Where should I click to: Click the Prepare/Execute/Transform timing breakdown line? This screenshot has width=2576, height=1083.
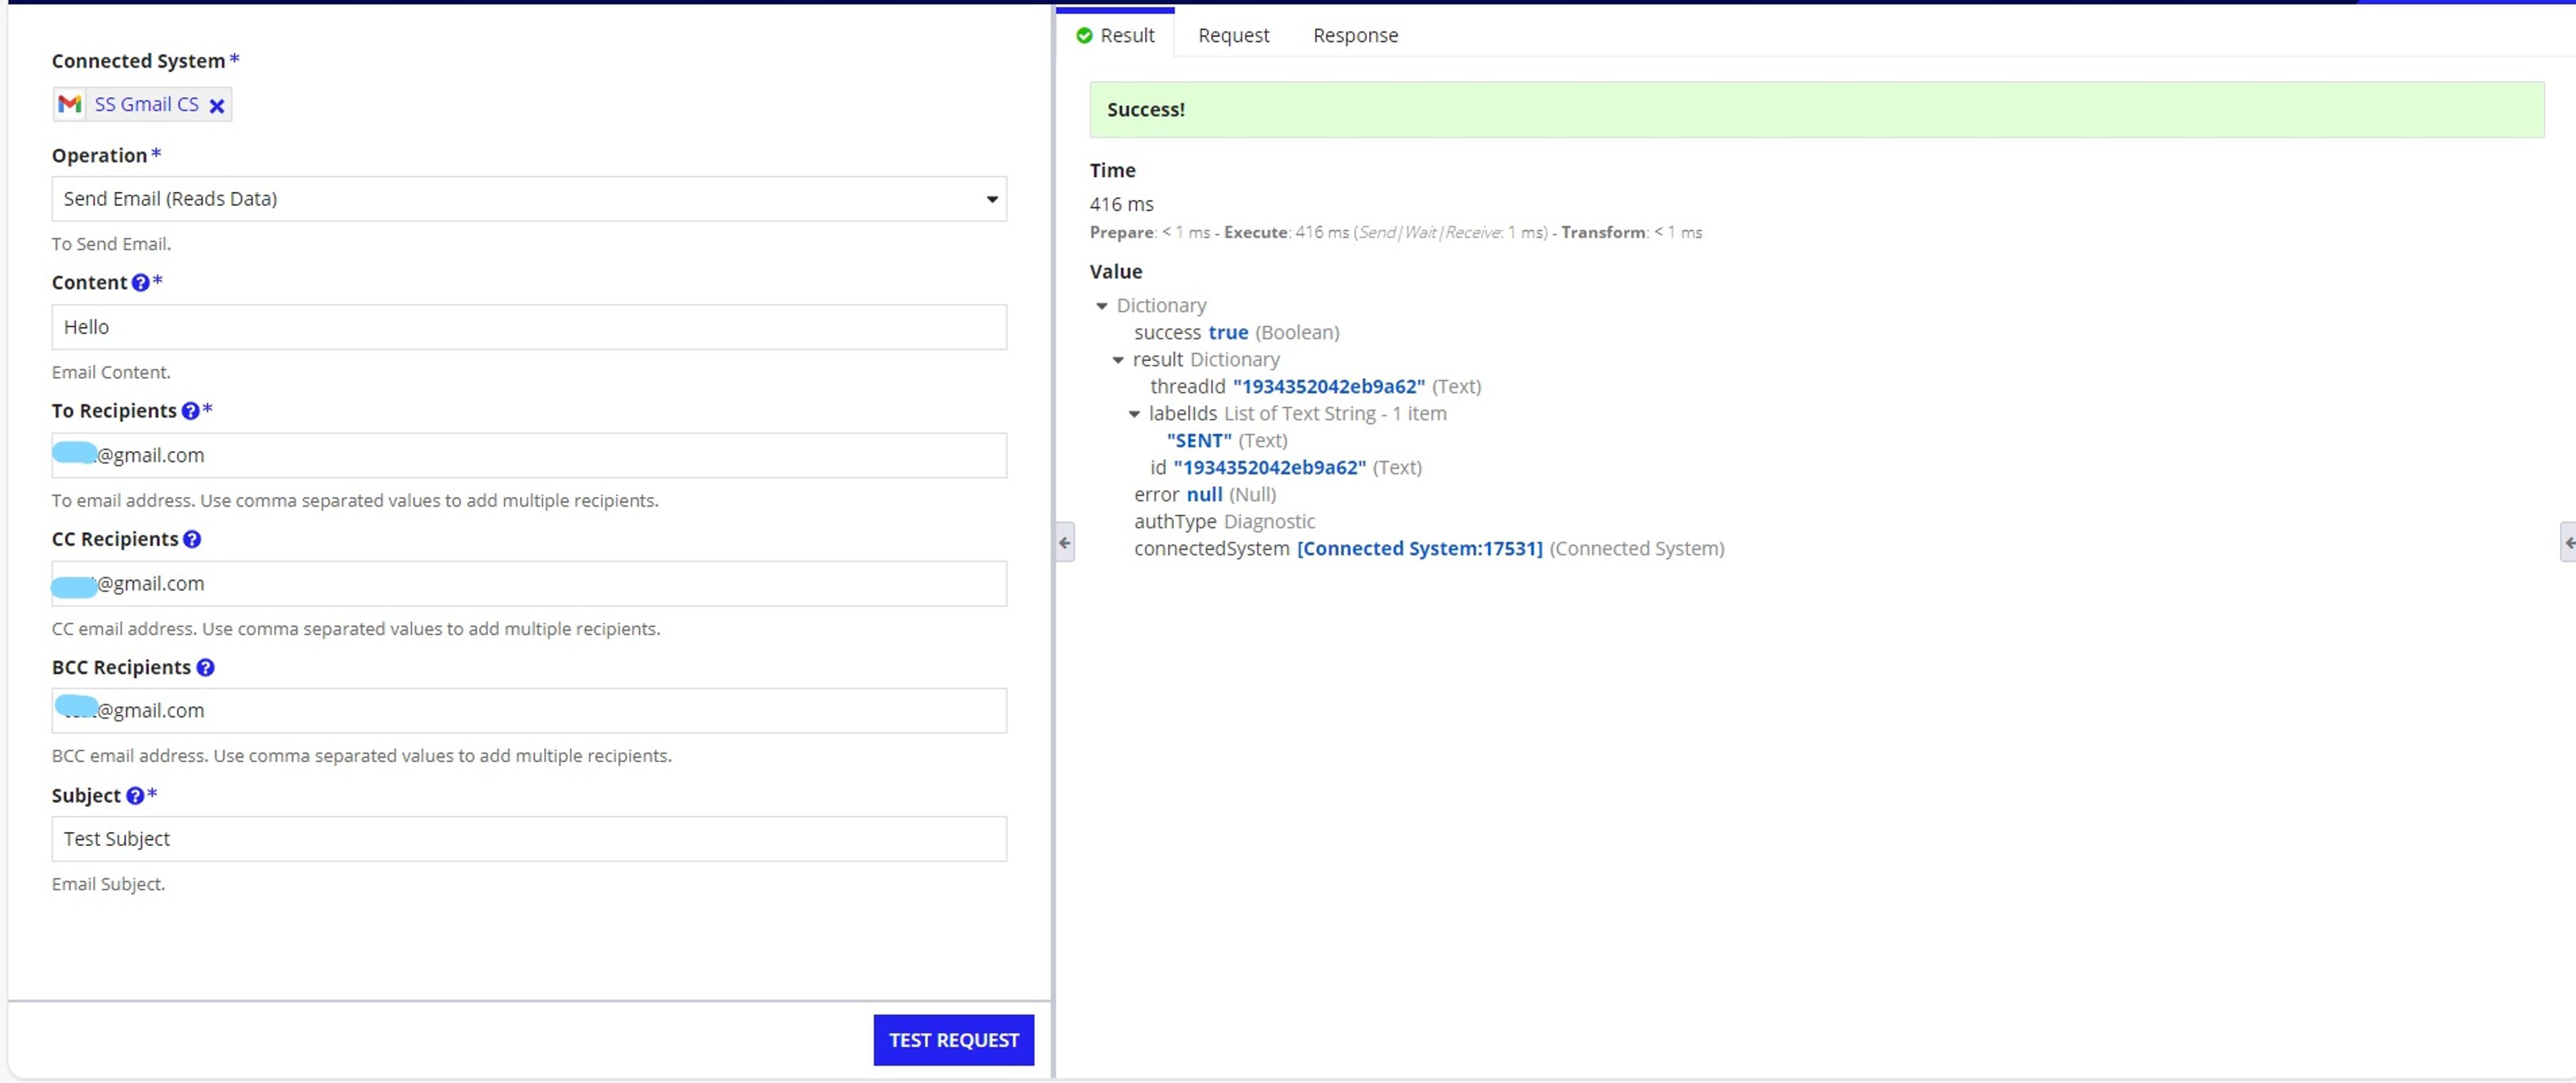click(x=1395, y=232)
